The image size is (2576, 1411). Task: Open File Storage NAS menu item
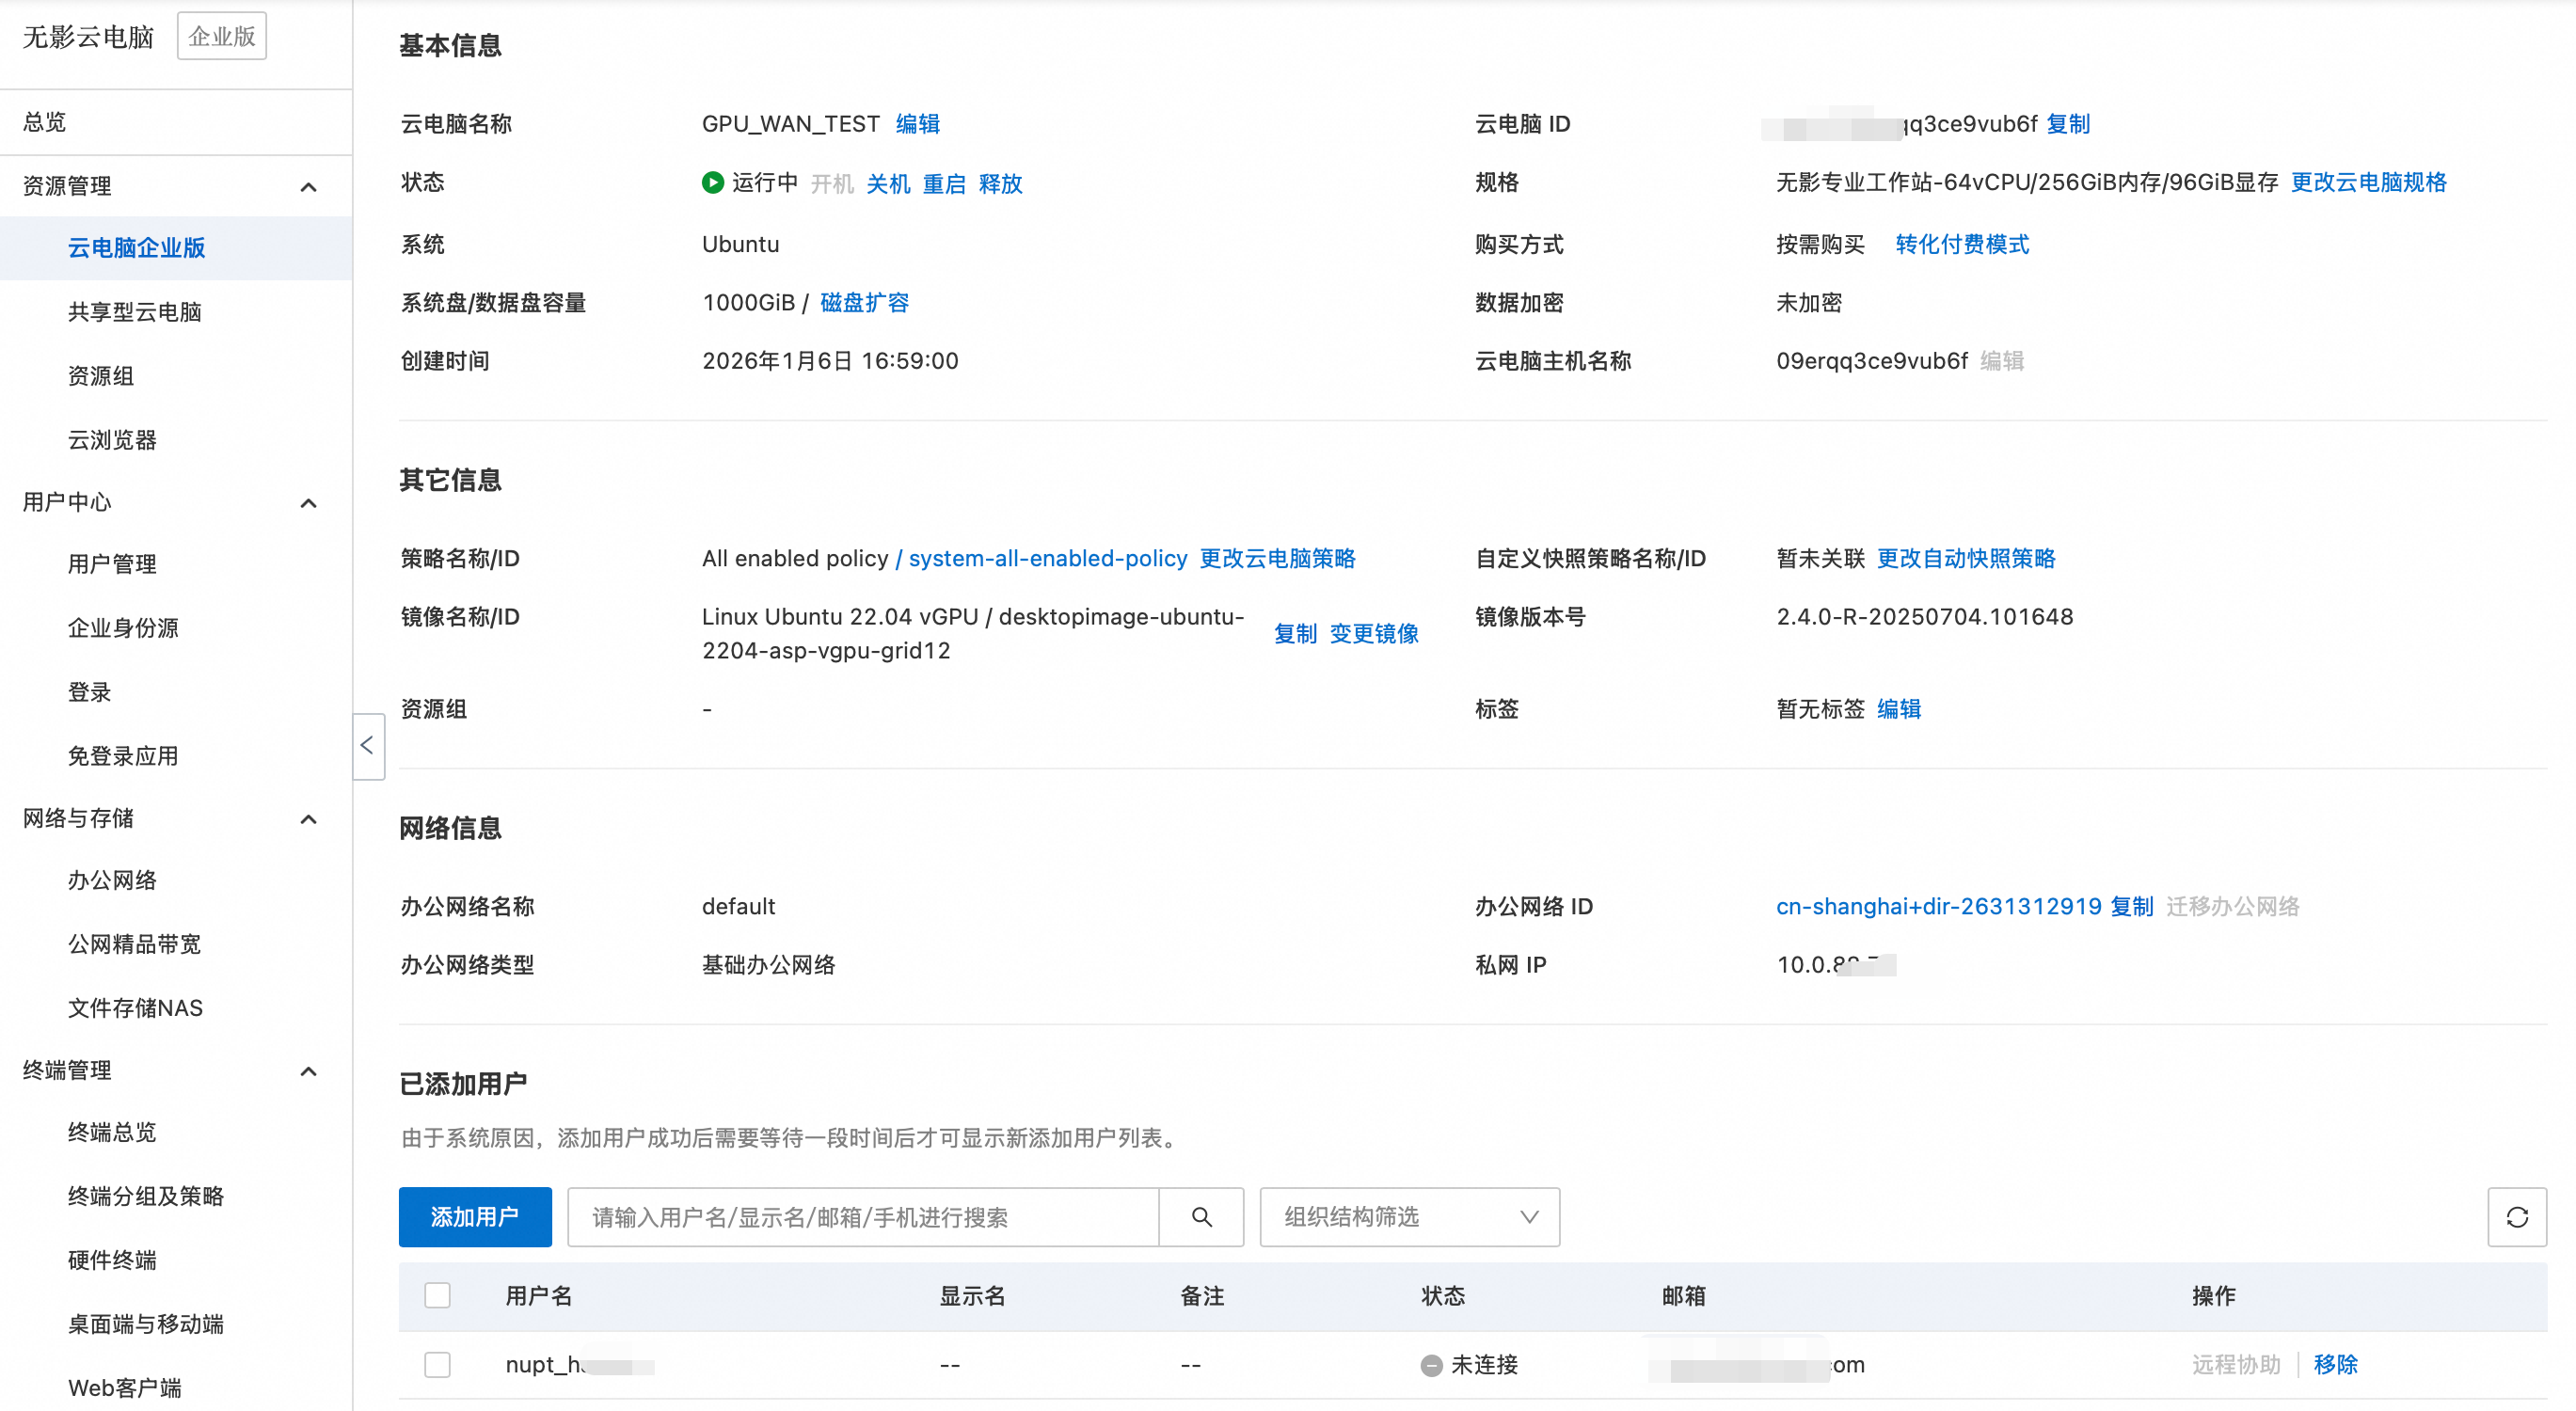(135, 1008)
